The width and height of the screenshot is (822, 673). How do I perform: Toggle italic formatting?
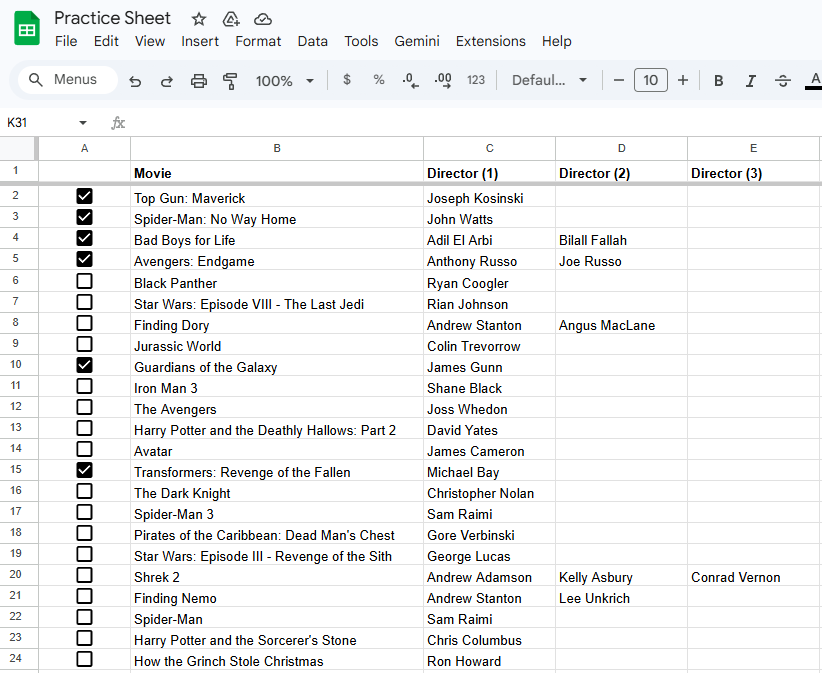point(751,80)
